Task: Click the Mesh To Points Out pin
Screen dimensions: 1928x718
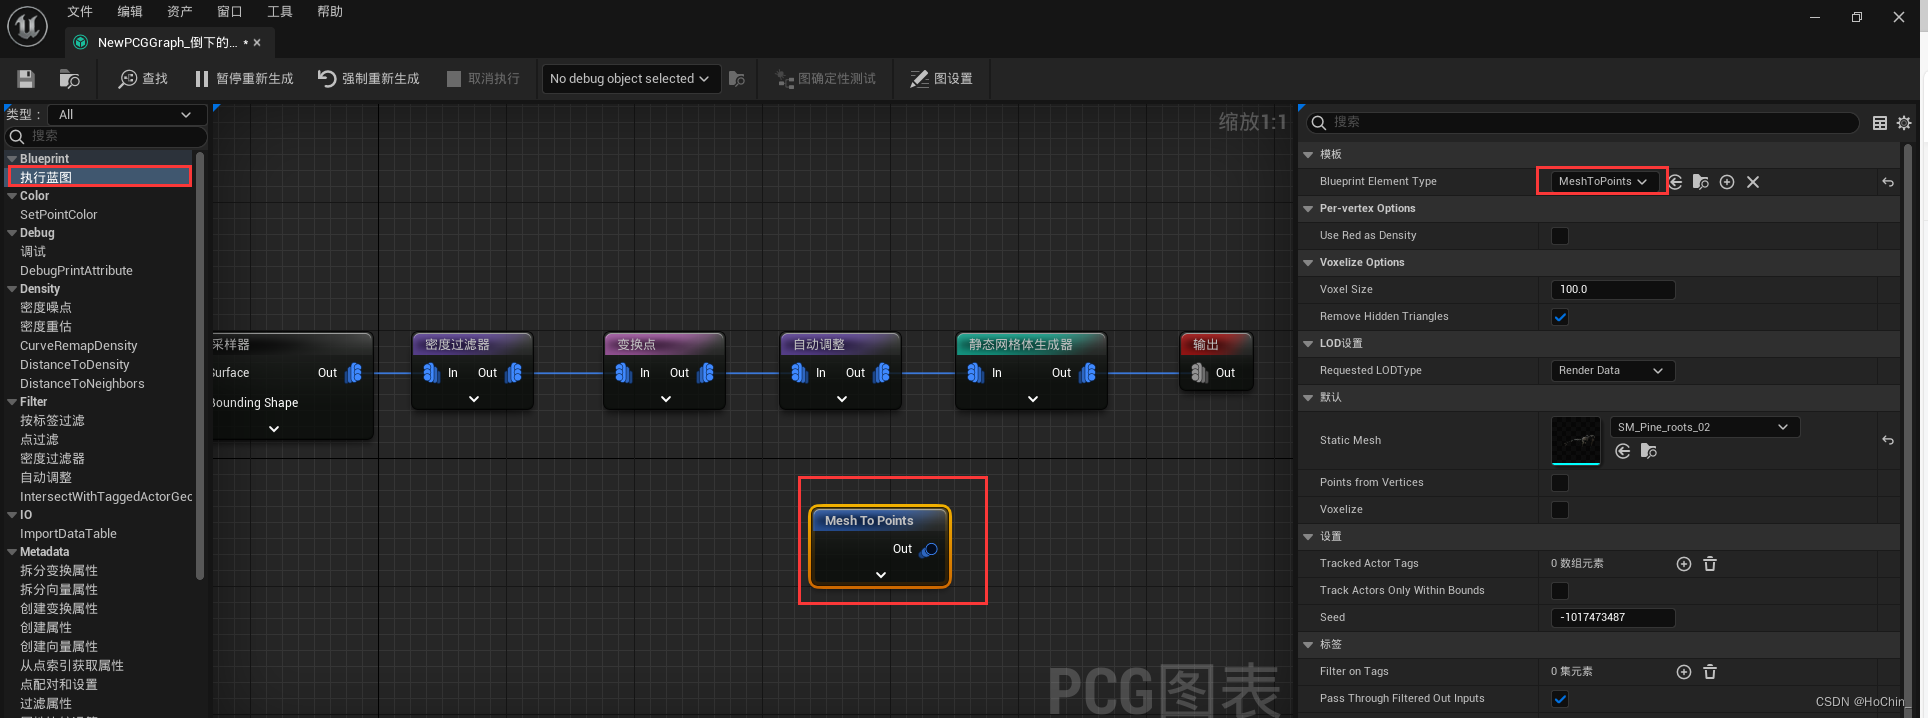Action: tap(929, 550)
